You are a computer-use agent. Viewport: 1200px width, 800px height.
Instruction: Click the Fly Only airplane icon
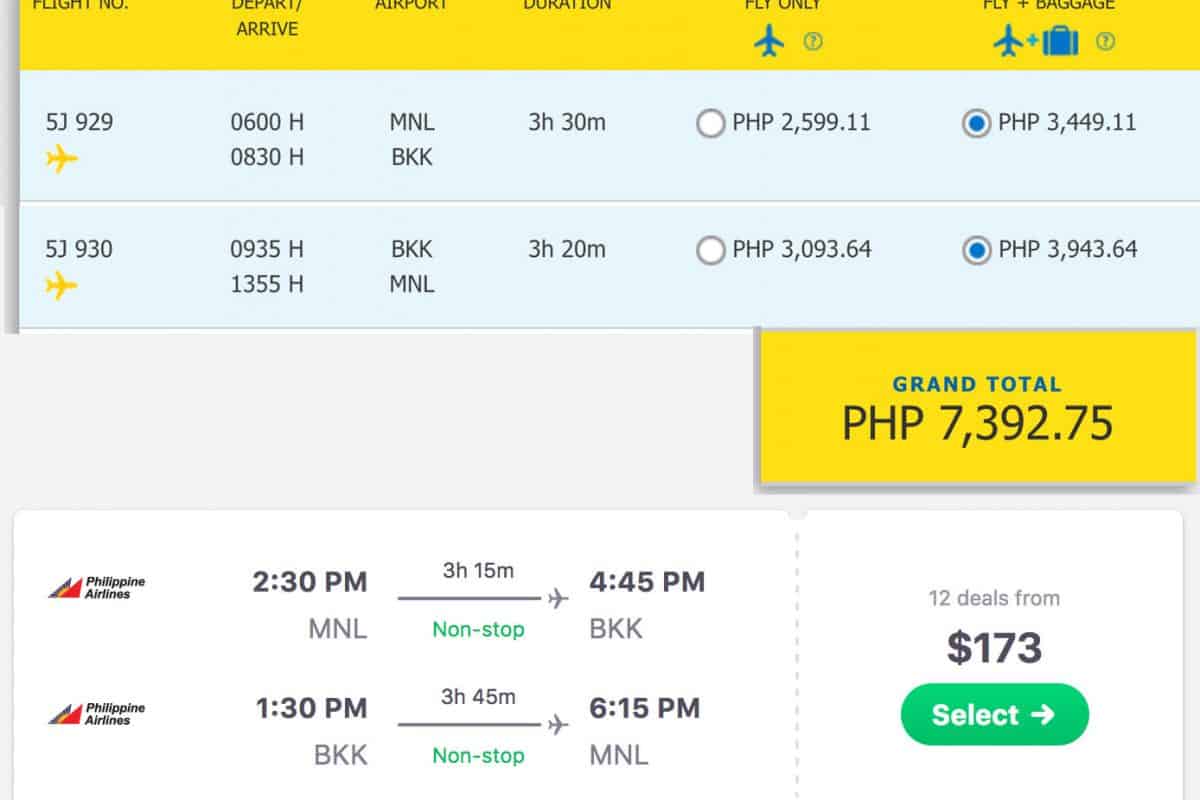point(769,42)
